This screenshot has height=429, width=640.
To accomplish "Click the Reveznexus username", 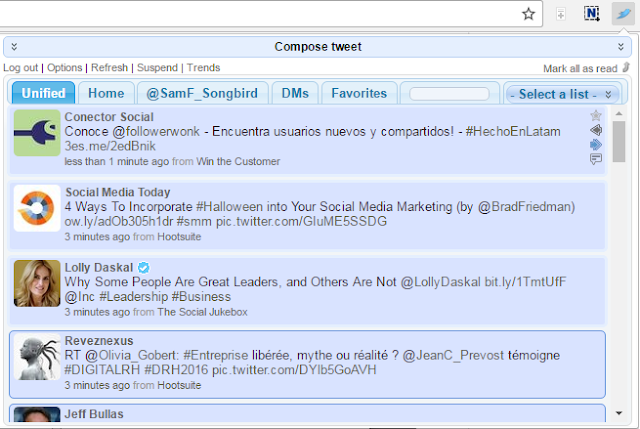I will 99,340.
